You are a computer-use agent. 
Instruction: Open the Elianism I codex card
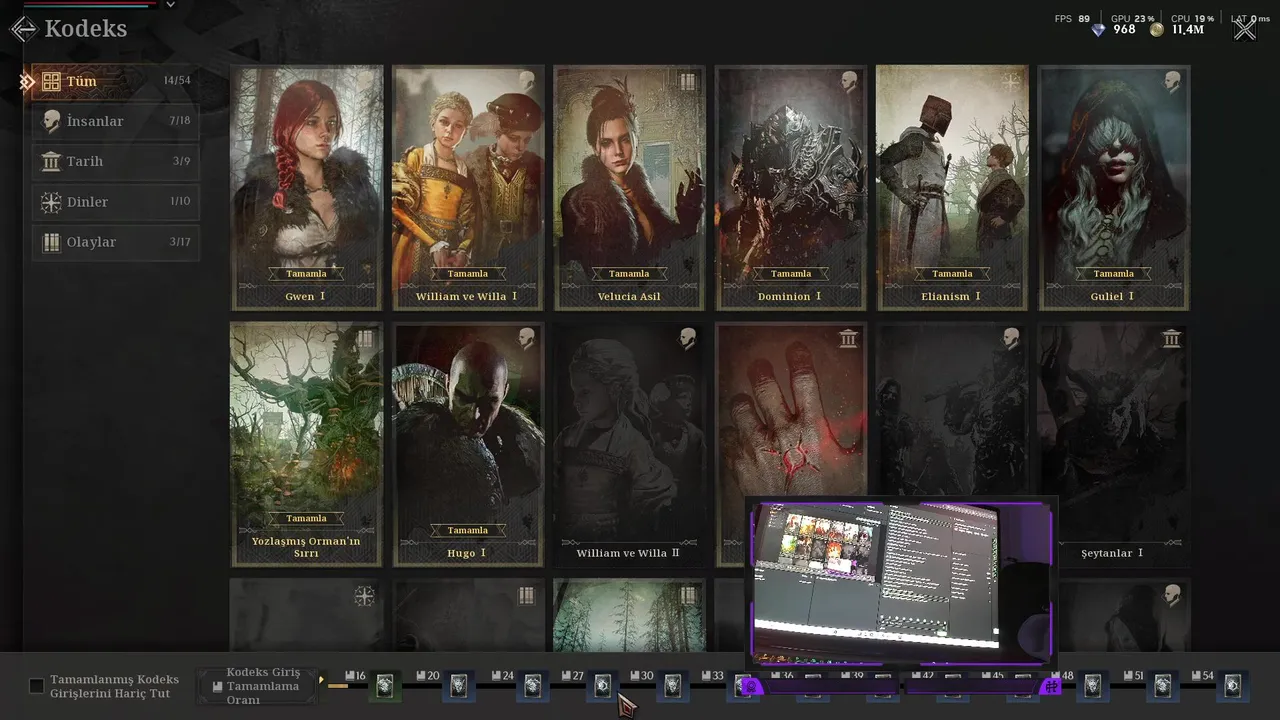(x=952, y=188)
